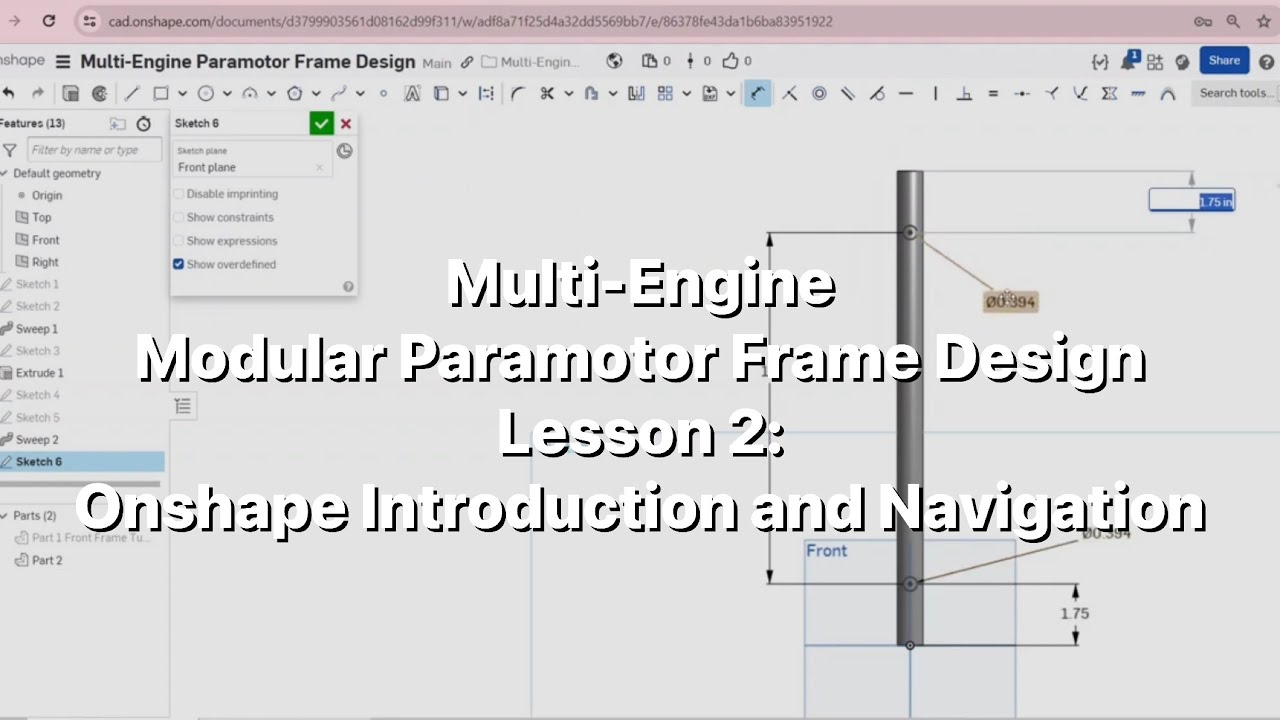Select the Center point circle tool

[x=206, y=93]
